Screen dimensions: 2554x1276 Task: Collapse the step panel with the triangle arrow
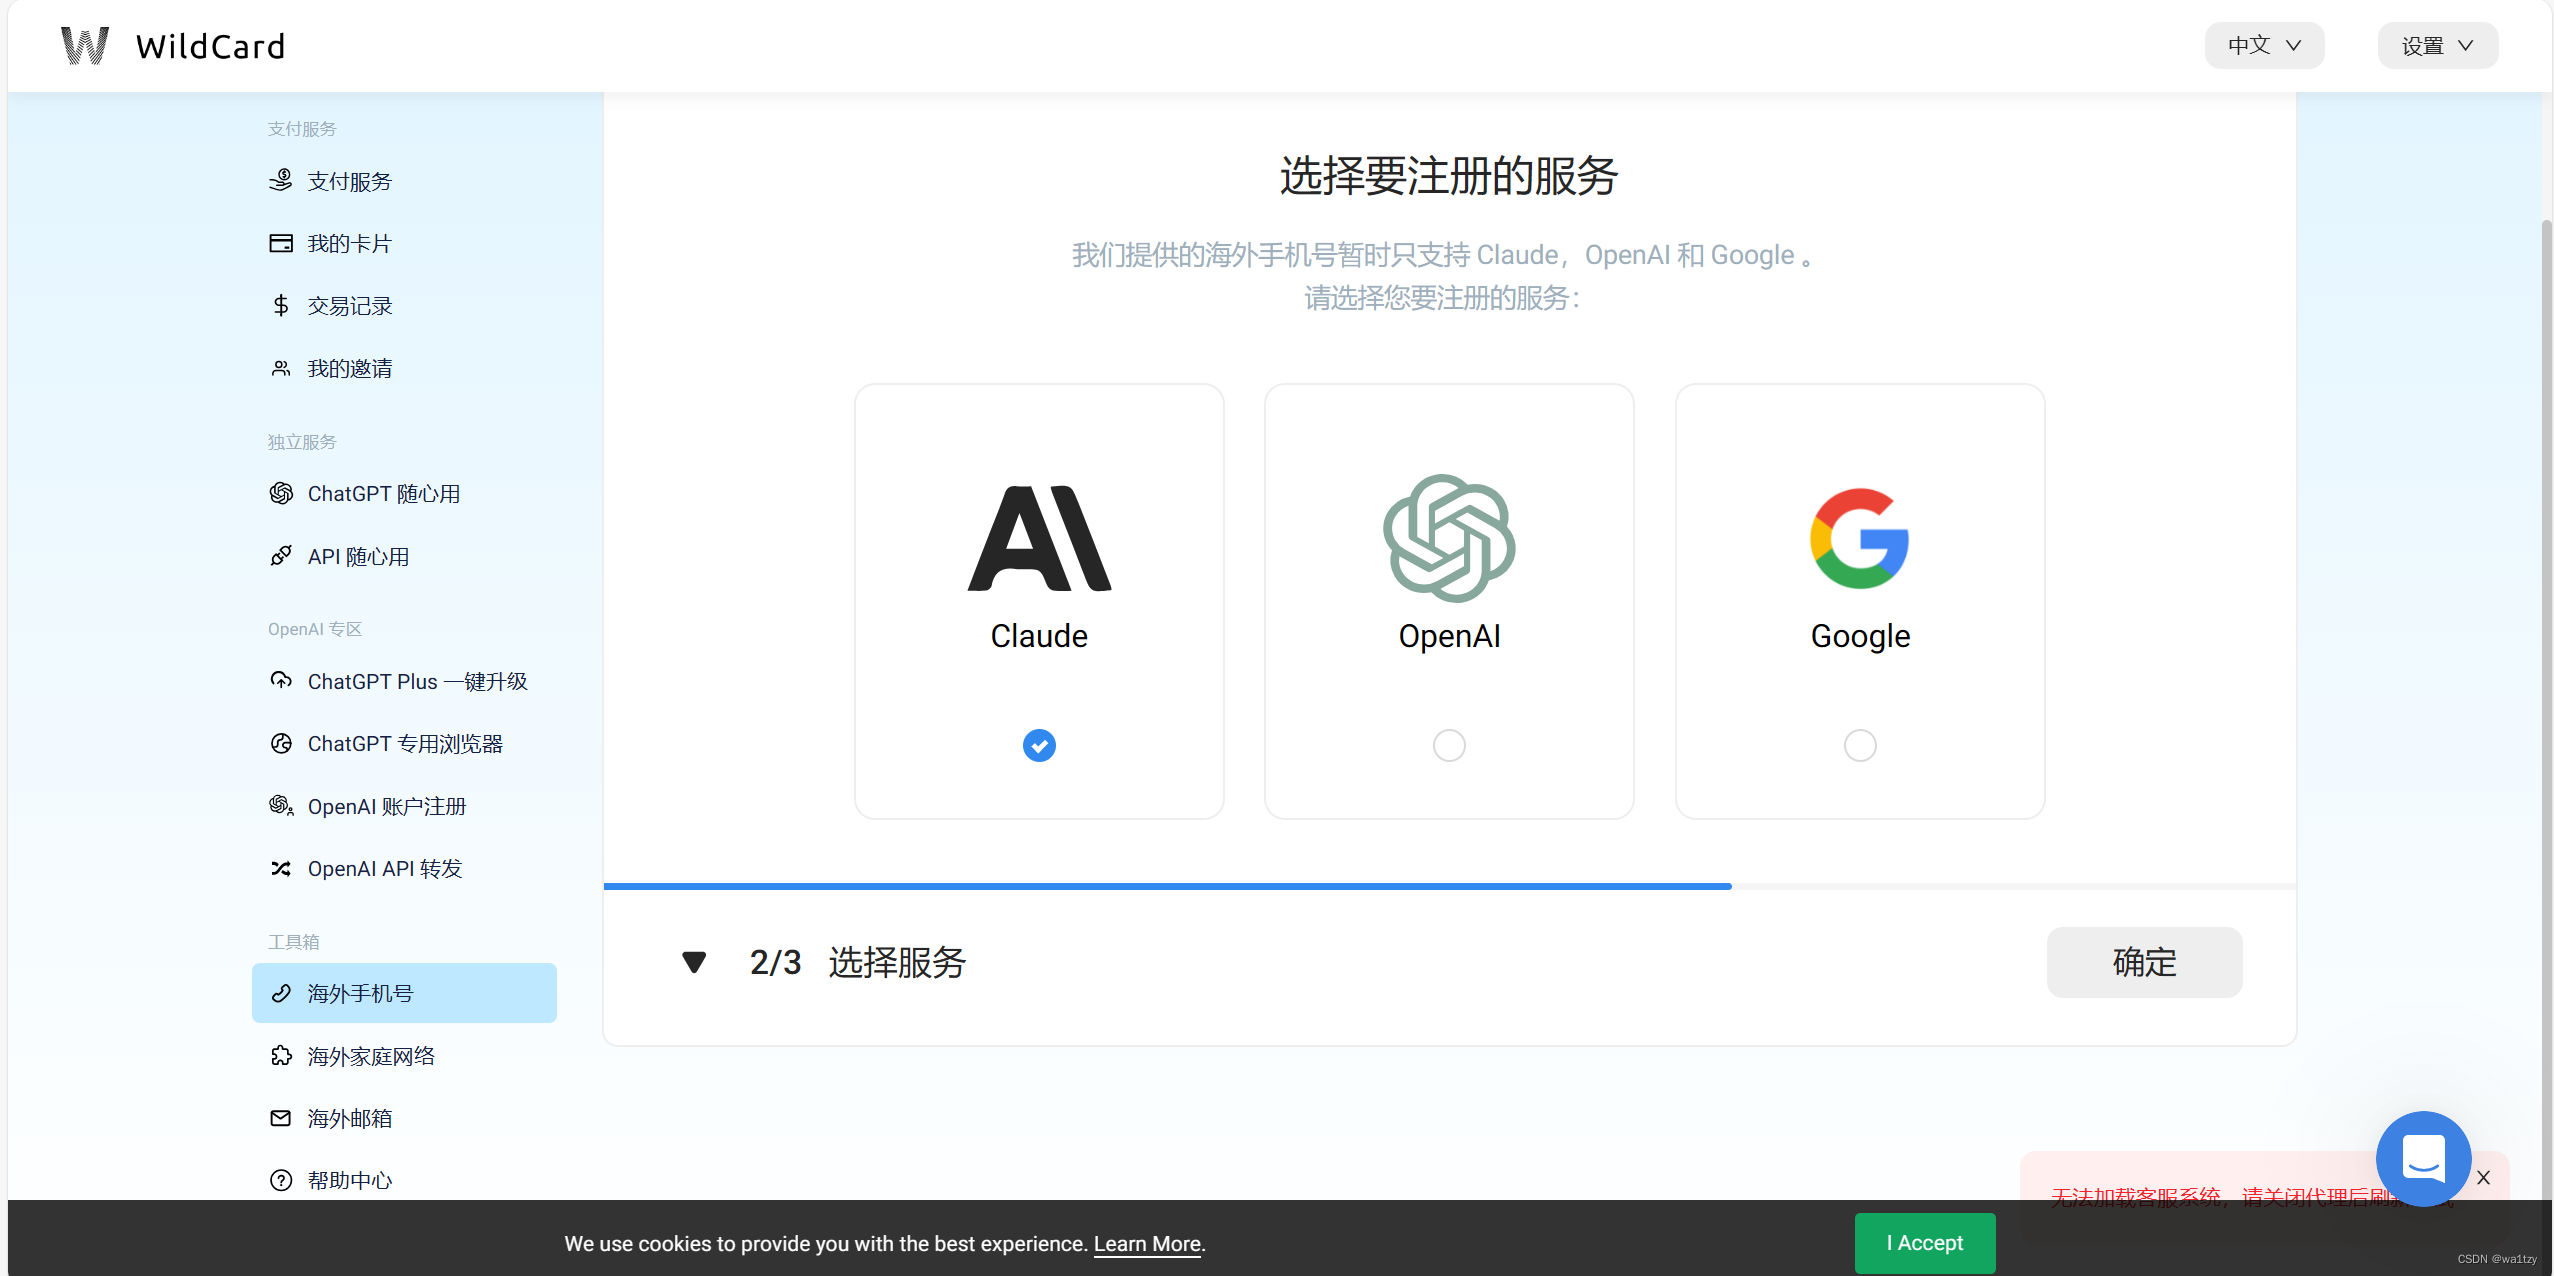694,963
